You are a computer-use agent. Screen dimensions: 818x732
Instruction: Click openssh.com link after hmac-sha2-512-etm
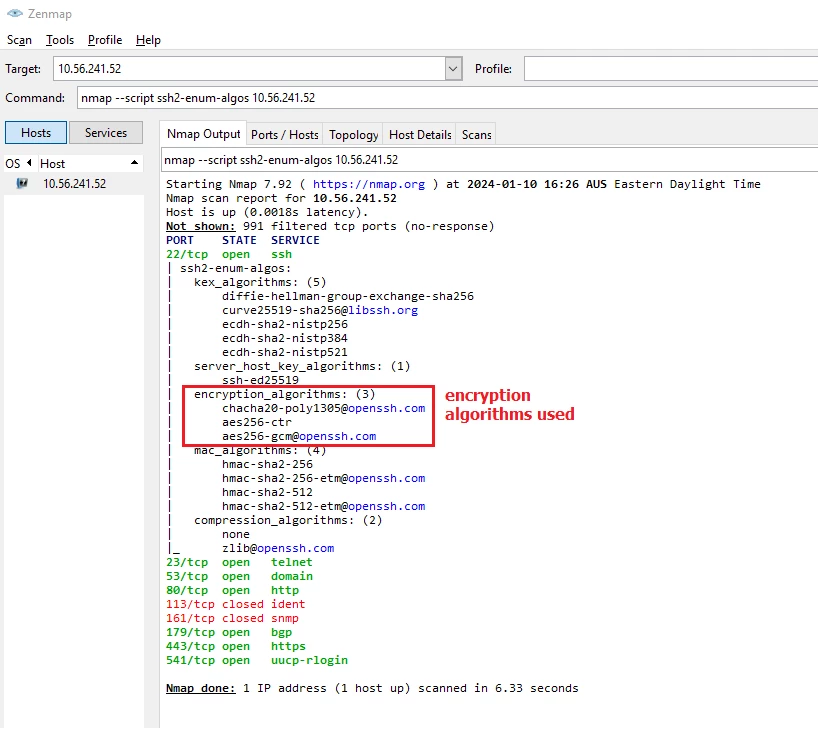pos(387,507)
